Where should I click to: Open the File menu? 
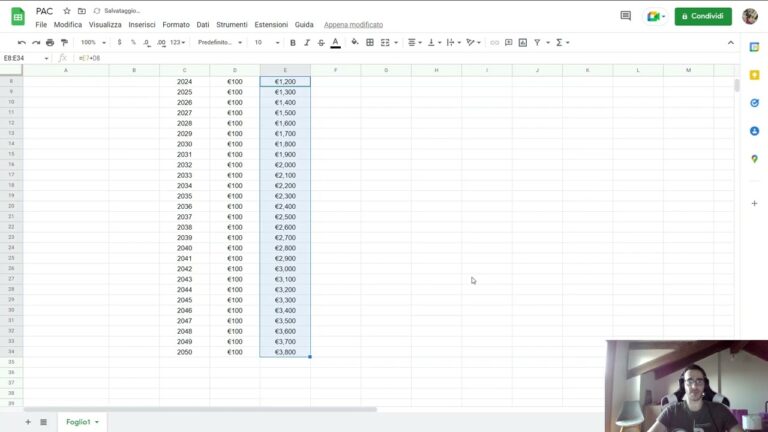(41, 24)
